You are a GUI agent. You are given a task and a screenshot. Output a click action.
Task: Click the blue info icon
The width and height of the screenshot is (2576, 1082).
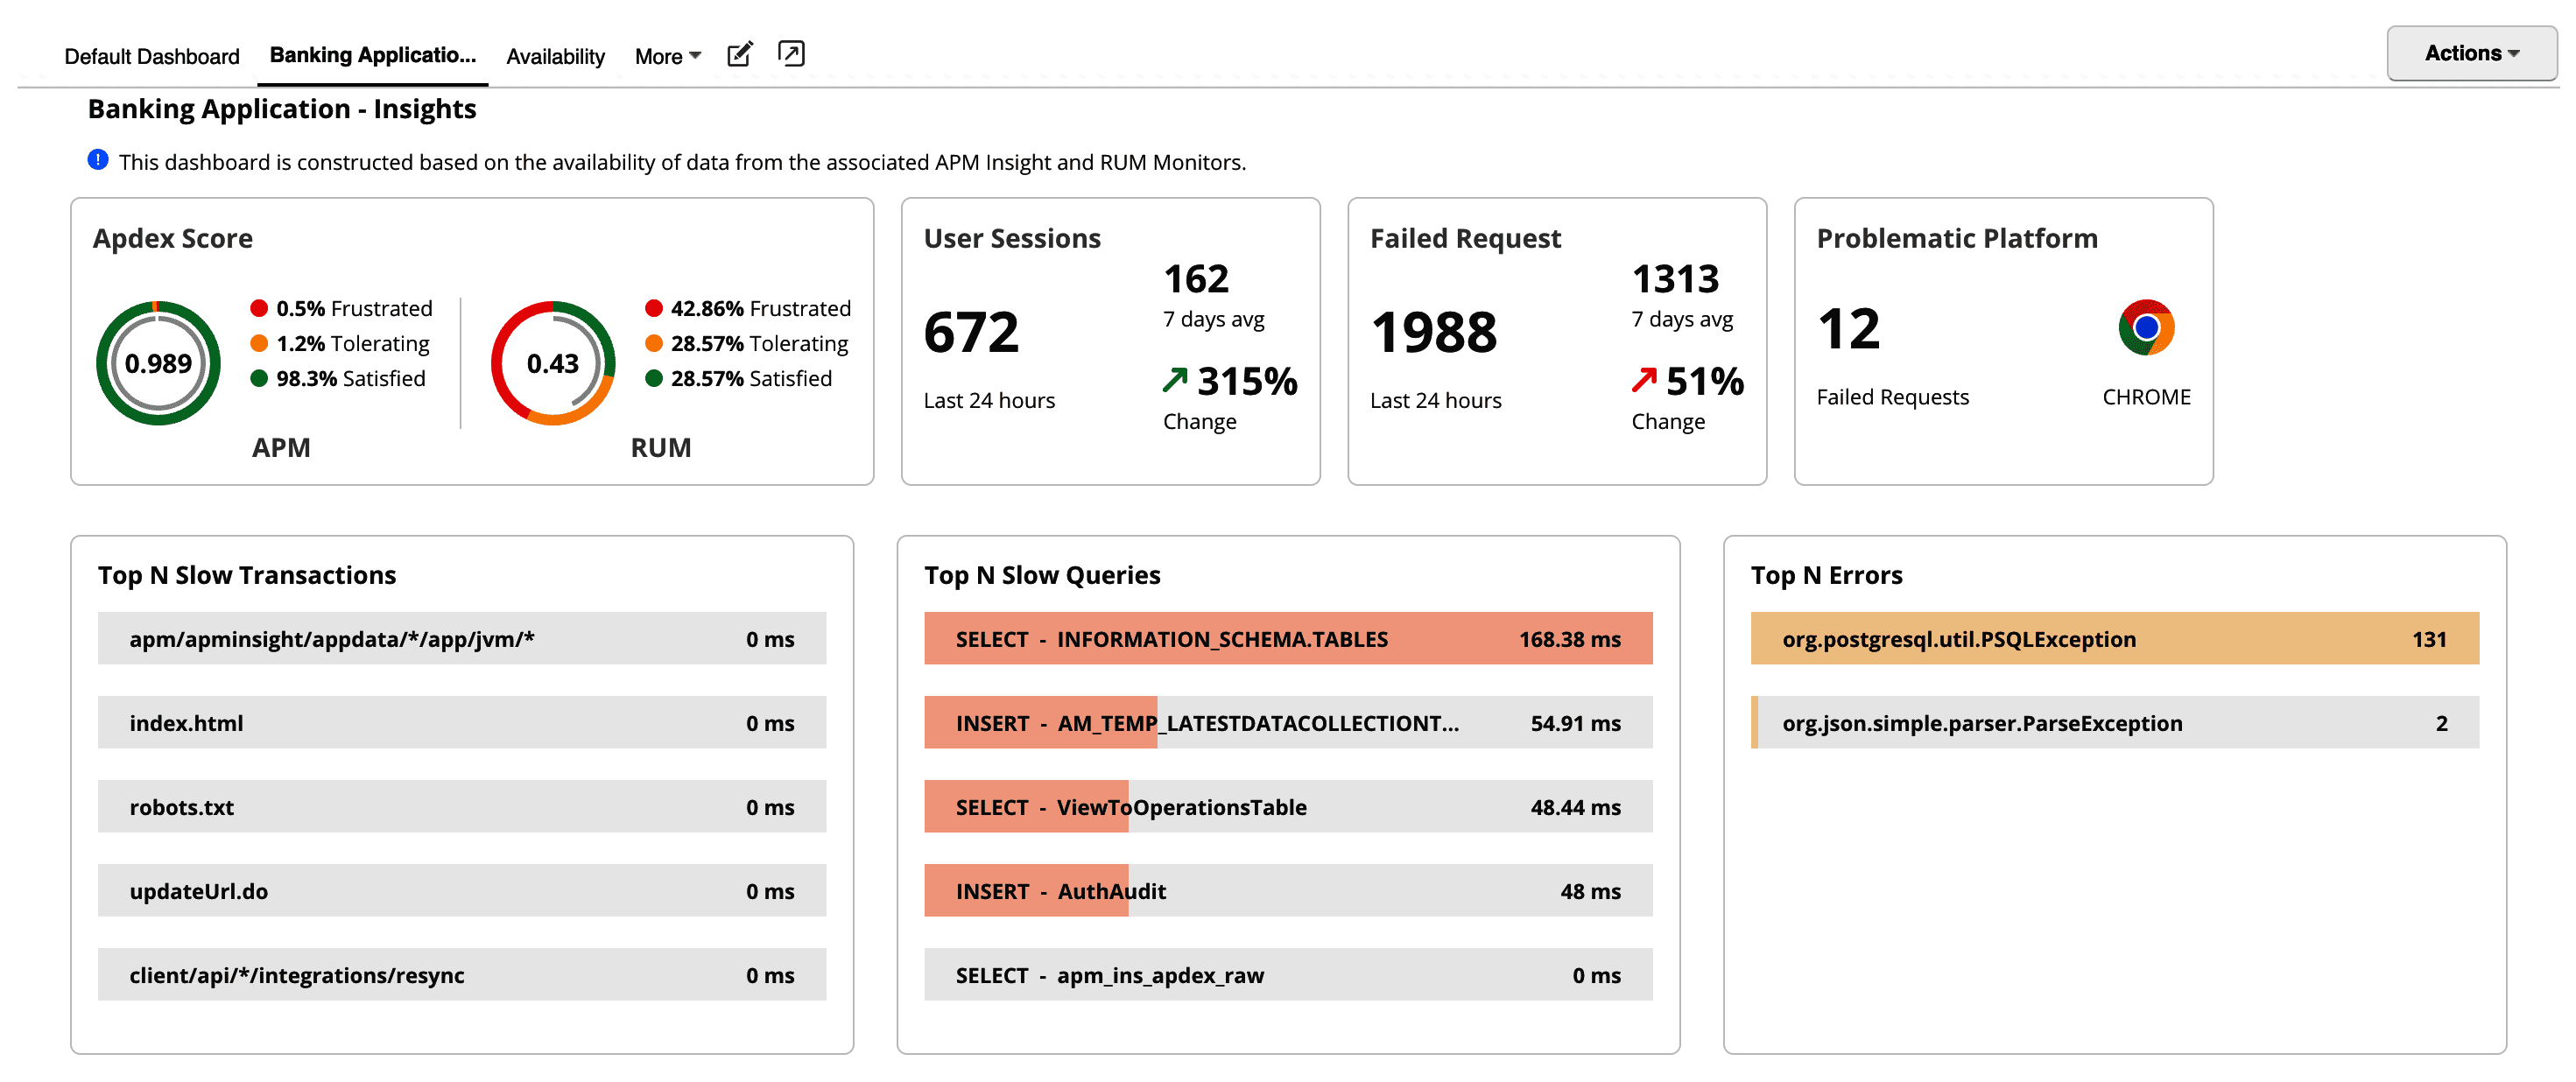click(98, 160)
